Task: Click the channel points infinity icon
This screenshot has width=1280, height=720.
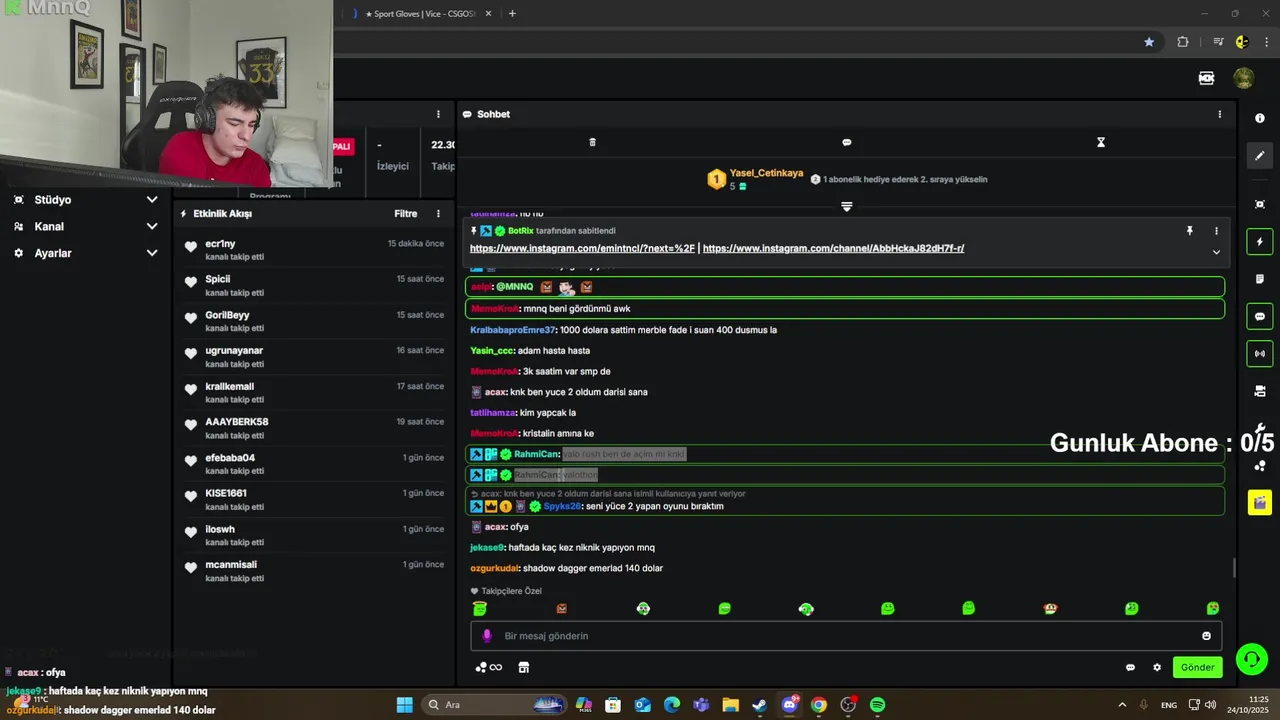Action: (489, 667)
